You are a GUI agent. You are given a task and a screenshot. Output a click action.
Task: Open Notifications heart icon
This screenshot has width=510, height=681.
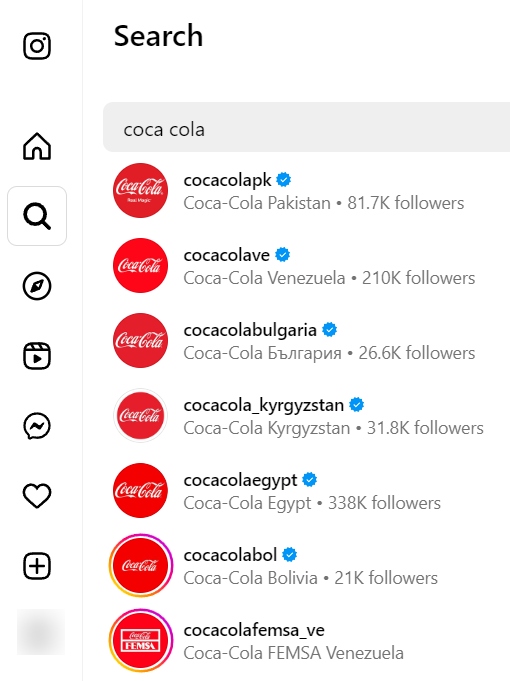point(37,496)
